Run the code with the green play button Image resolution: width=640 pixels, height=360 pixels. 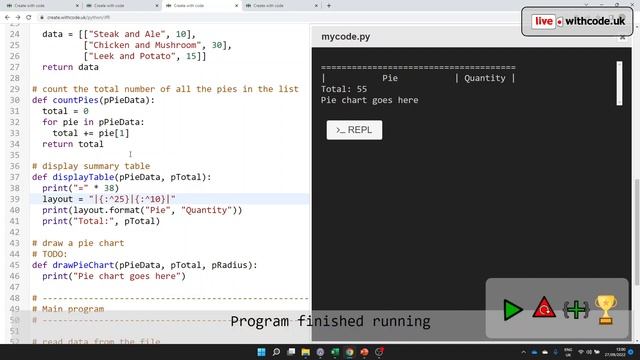(x=513, y=310)
